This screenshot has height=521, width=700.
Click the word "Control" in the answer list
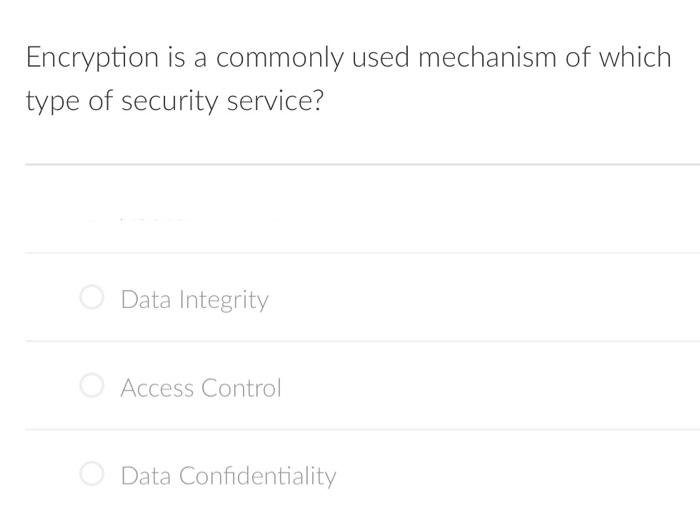[242, 388]
